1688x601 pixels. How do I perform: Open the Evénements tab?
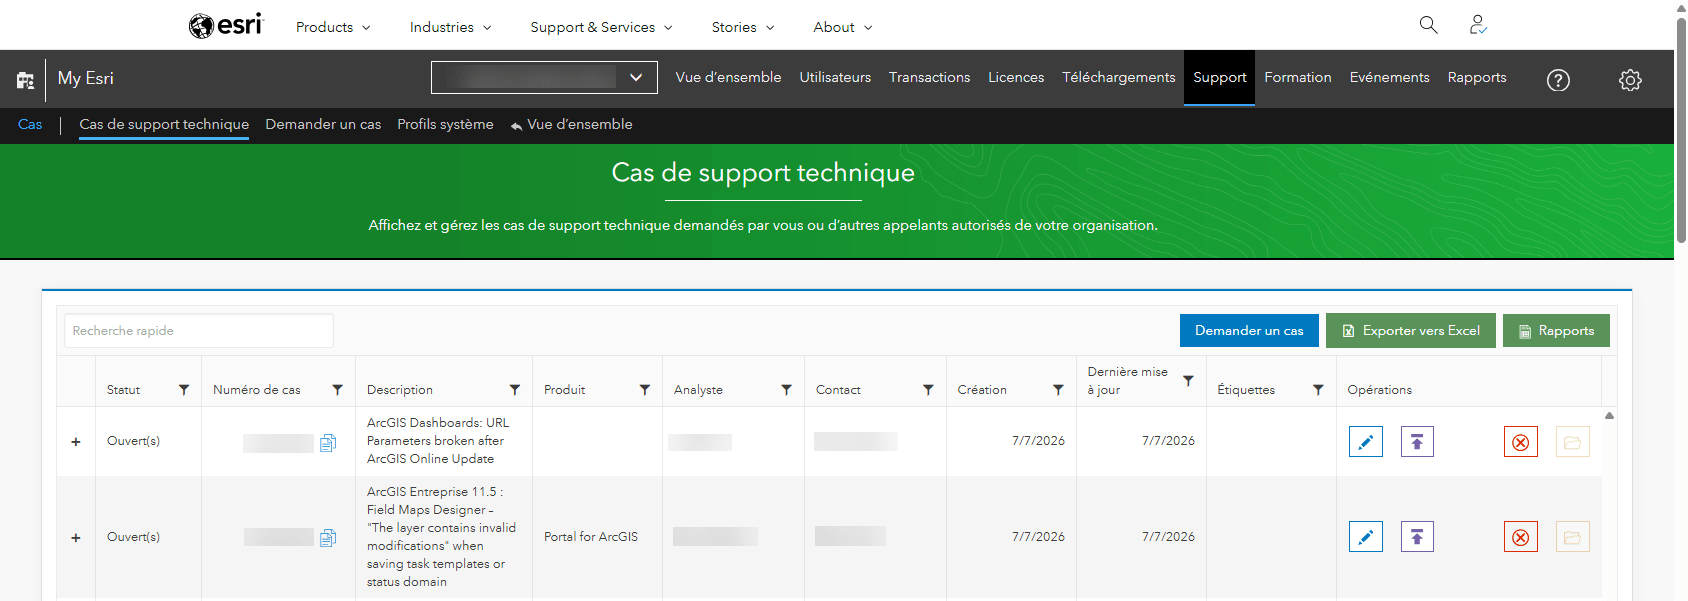[1389, 78]
